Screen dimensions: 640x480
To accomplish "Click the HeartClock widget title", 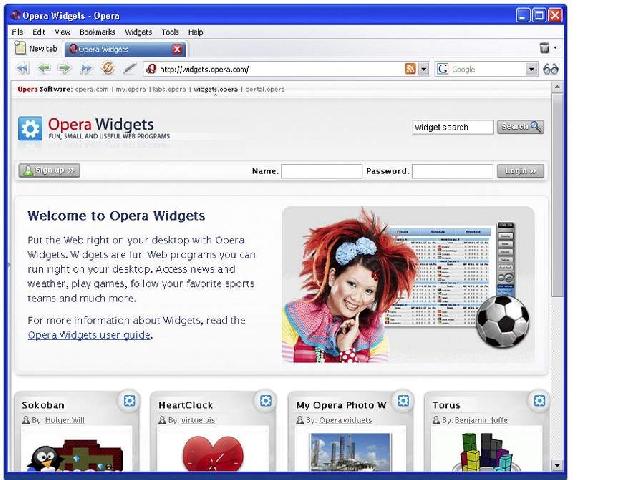I will pos(186,405).
